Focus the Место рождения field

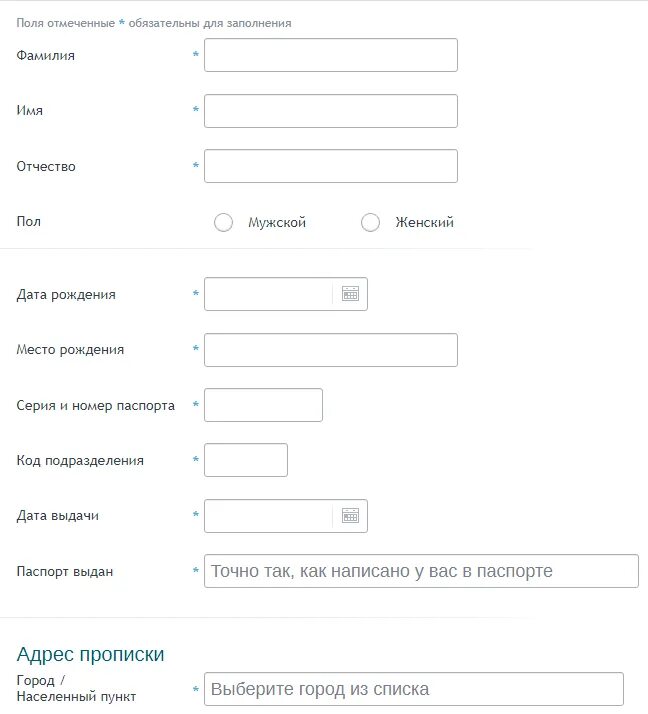click(331, 350)
